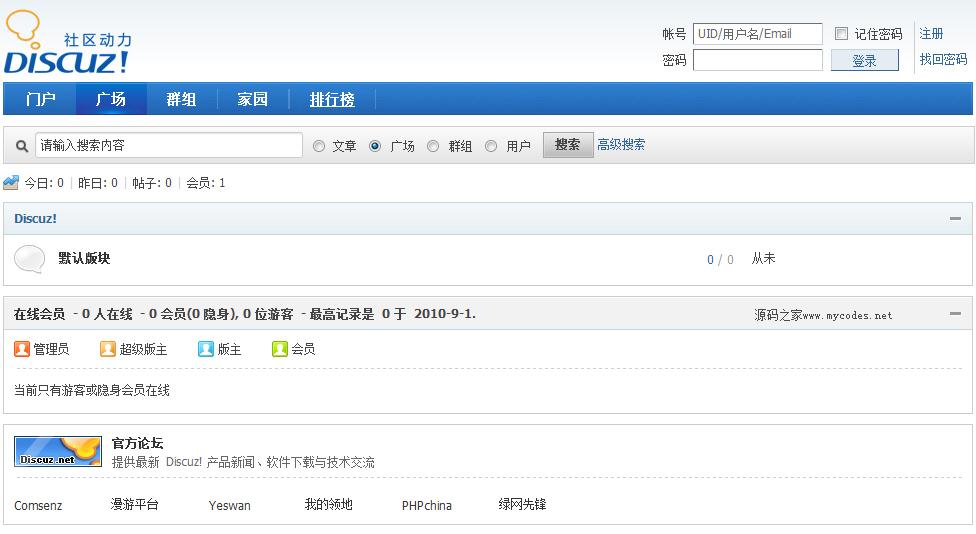Open the 门户 navigation tab
The height and width of the screenshot is (534, 976).
(x=40, y=99)
